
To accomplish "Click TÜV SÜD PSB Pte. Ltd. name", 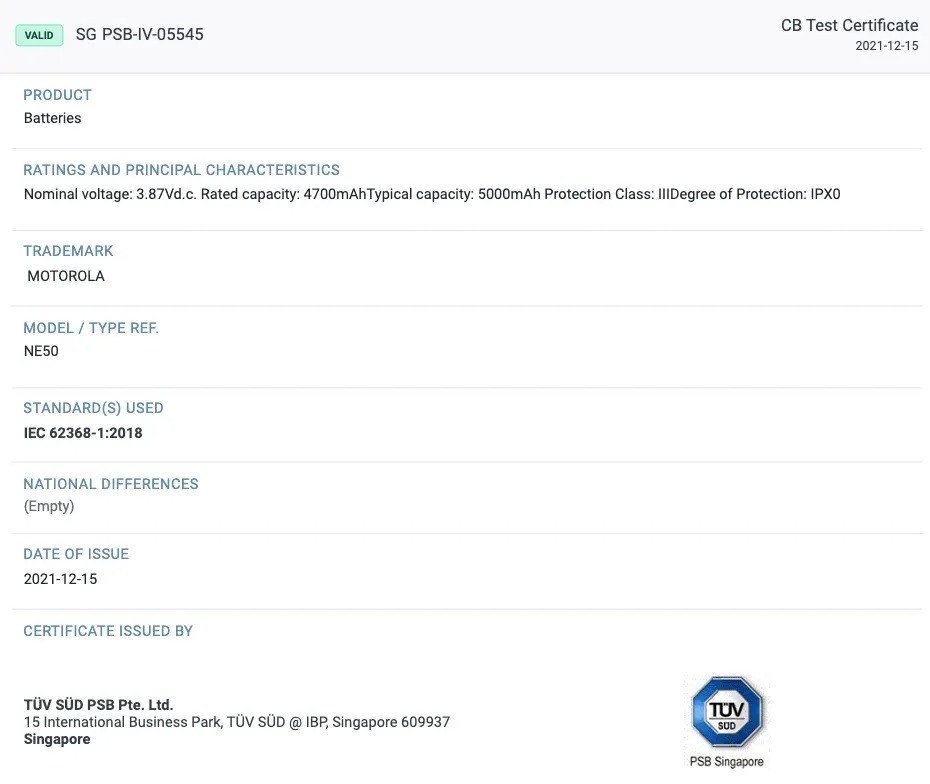I will coord(98,705).
